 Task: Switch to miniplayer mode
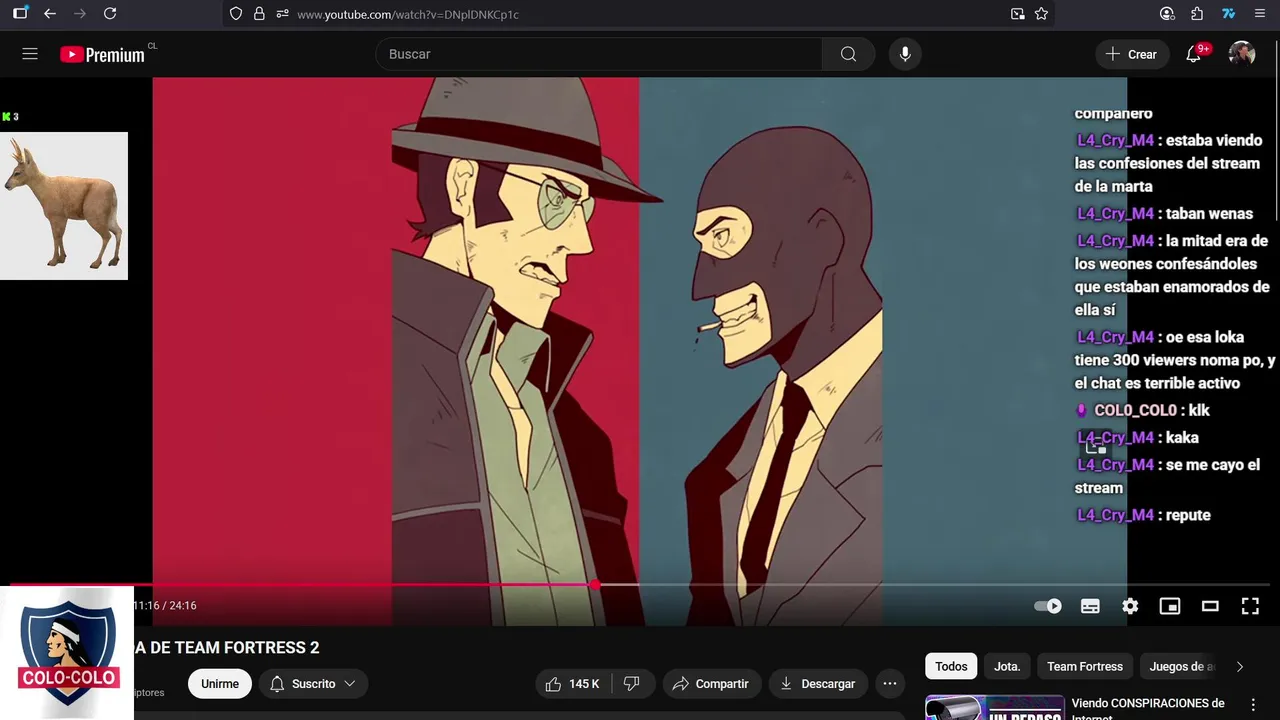coord(1170,606)
